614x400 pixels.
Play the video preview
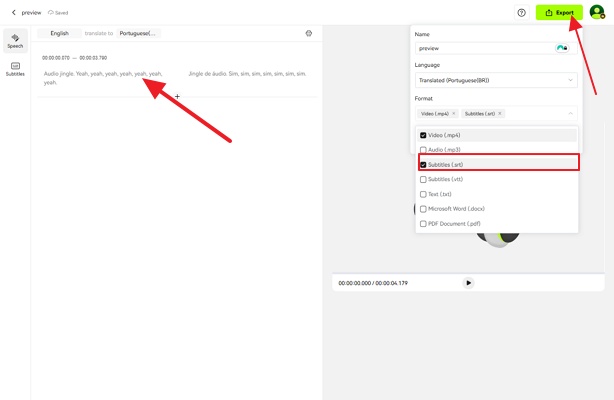click(x=468, y=283)
